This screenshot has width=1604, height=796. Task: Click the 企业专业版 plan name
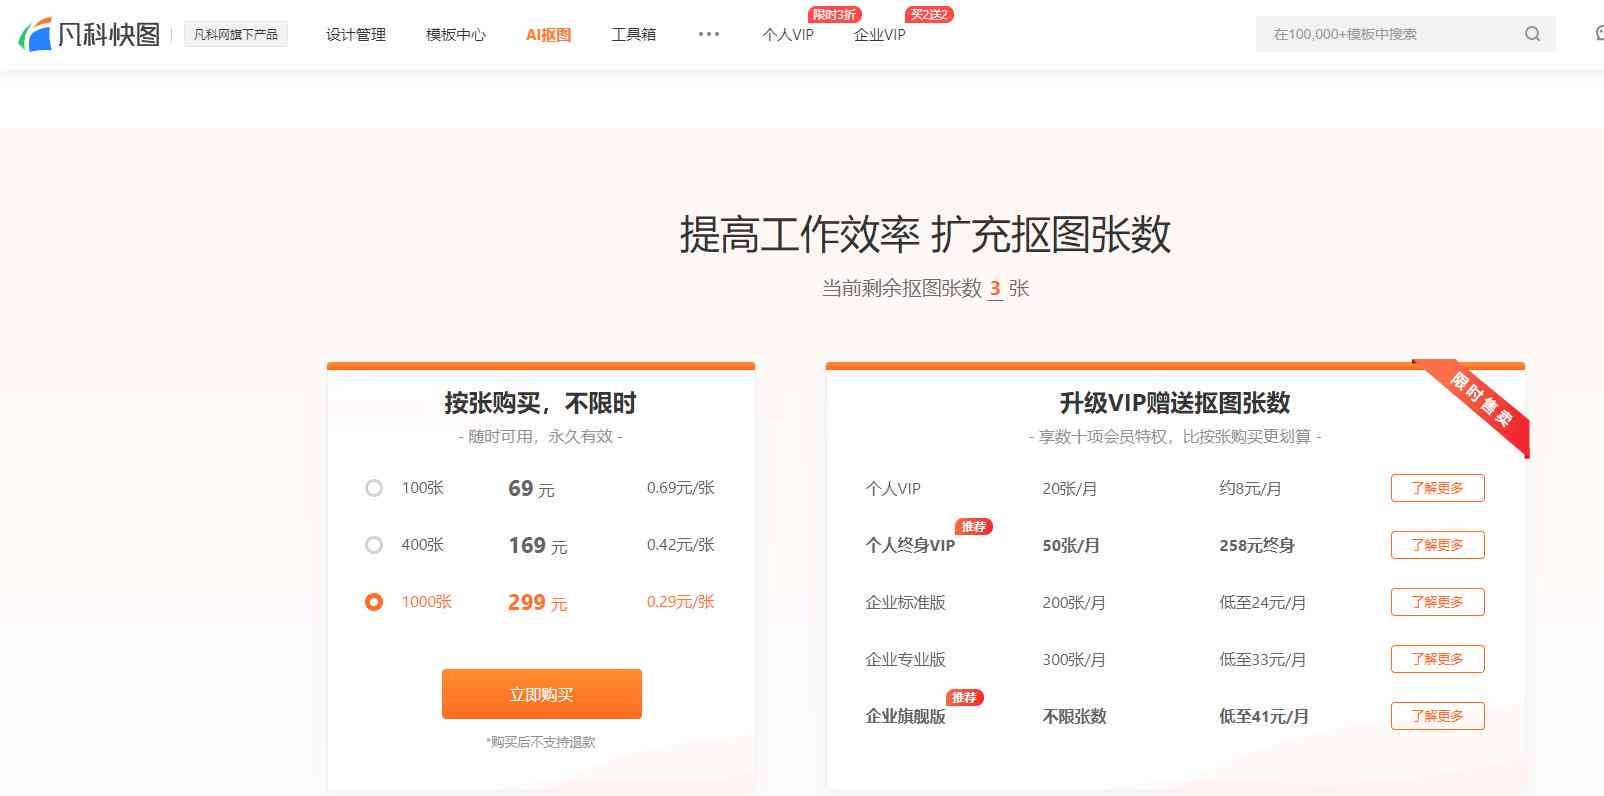905,660
